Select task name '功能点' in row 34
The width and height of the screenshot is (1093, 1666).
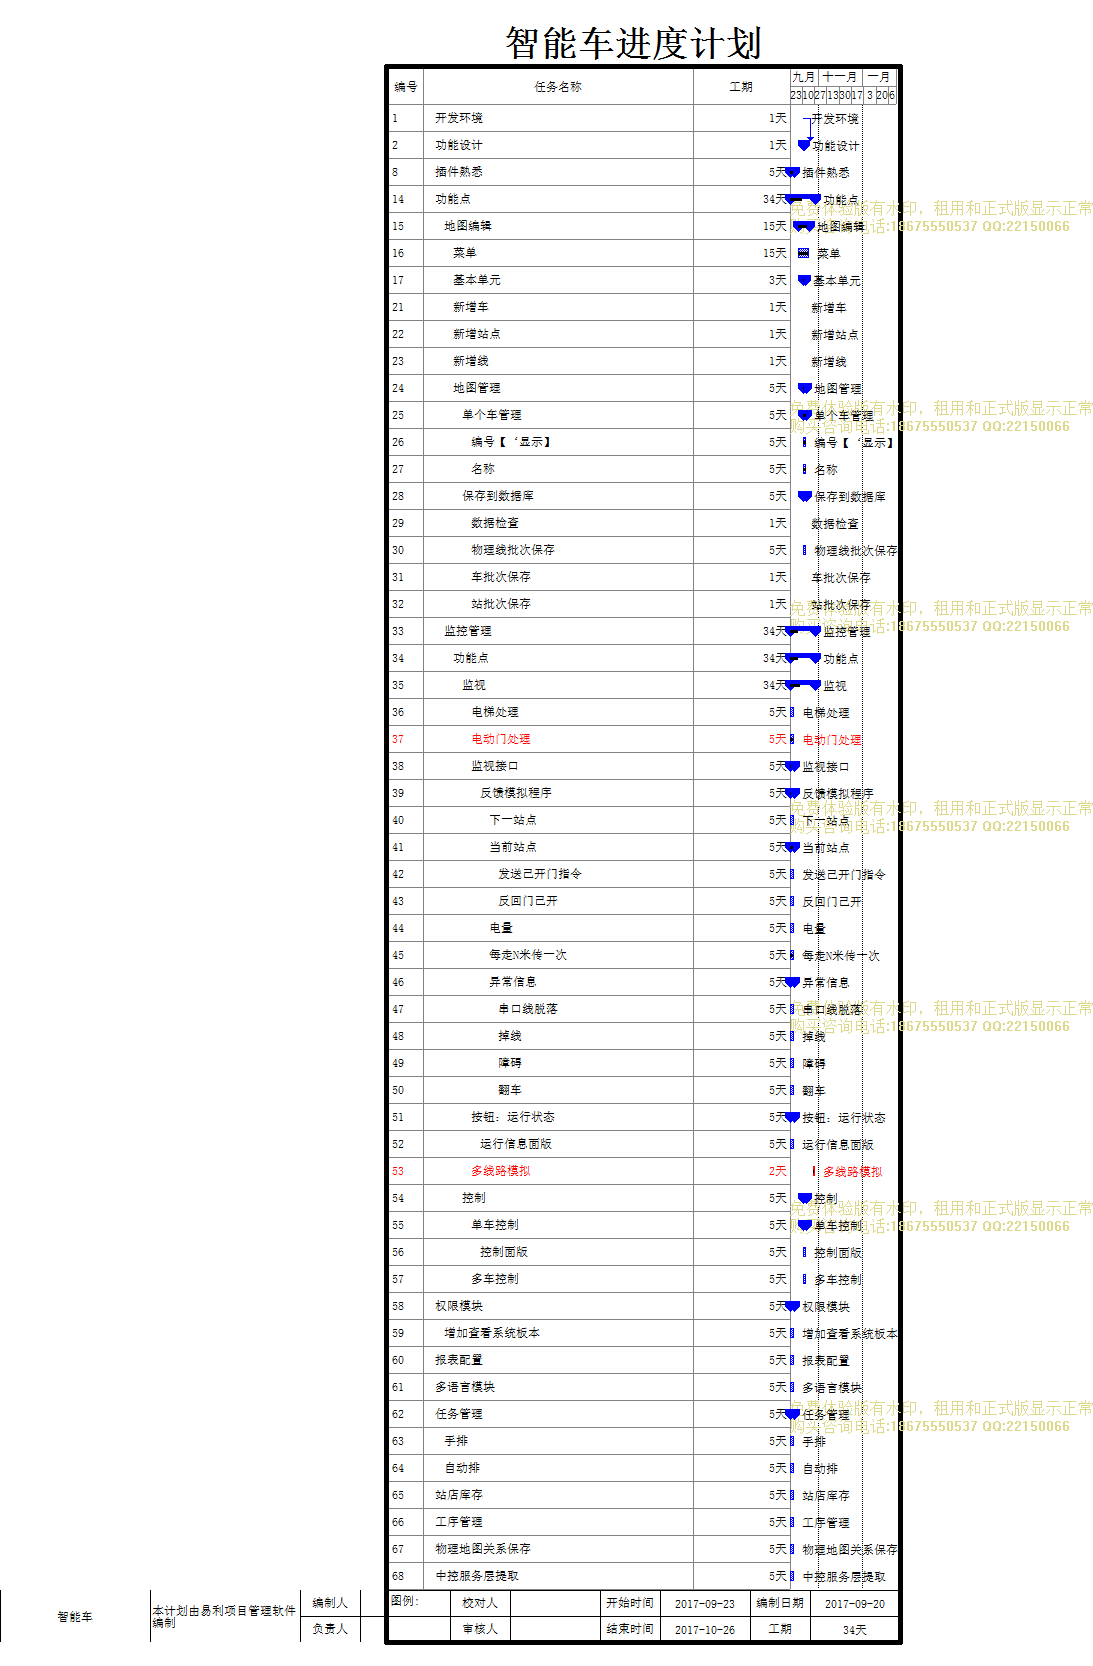click(x=471, y=658)
